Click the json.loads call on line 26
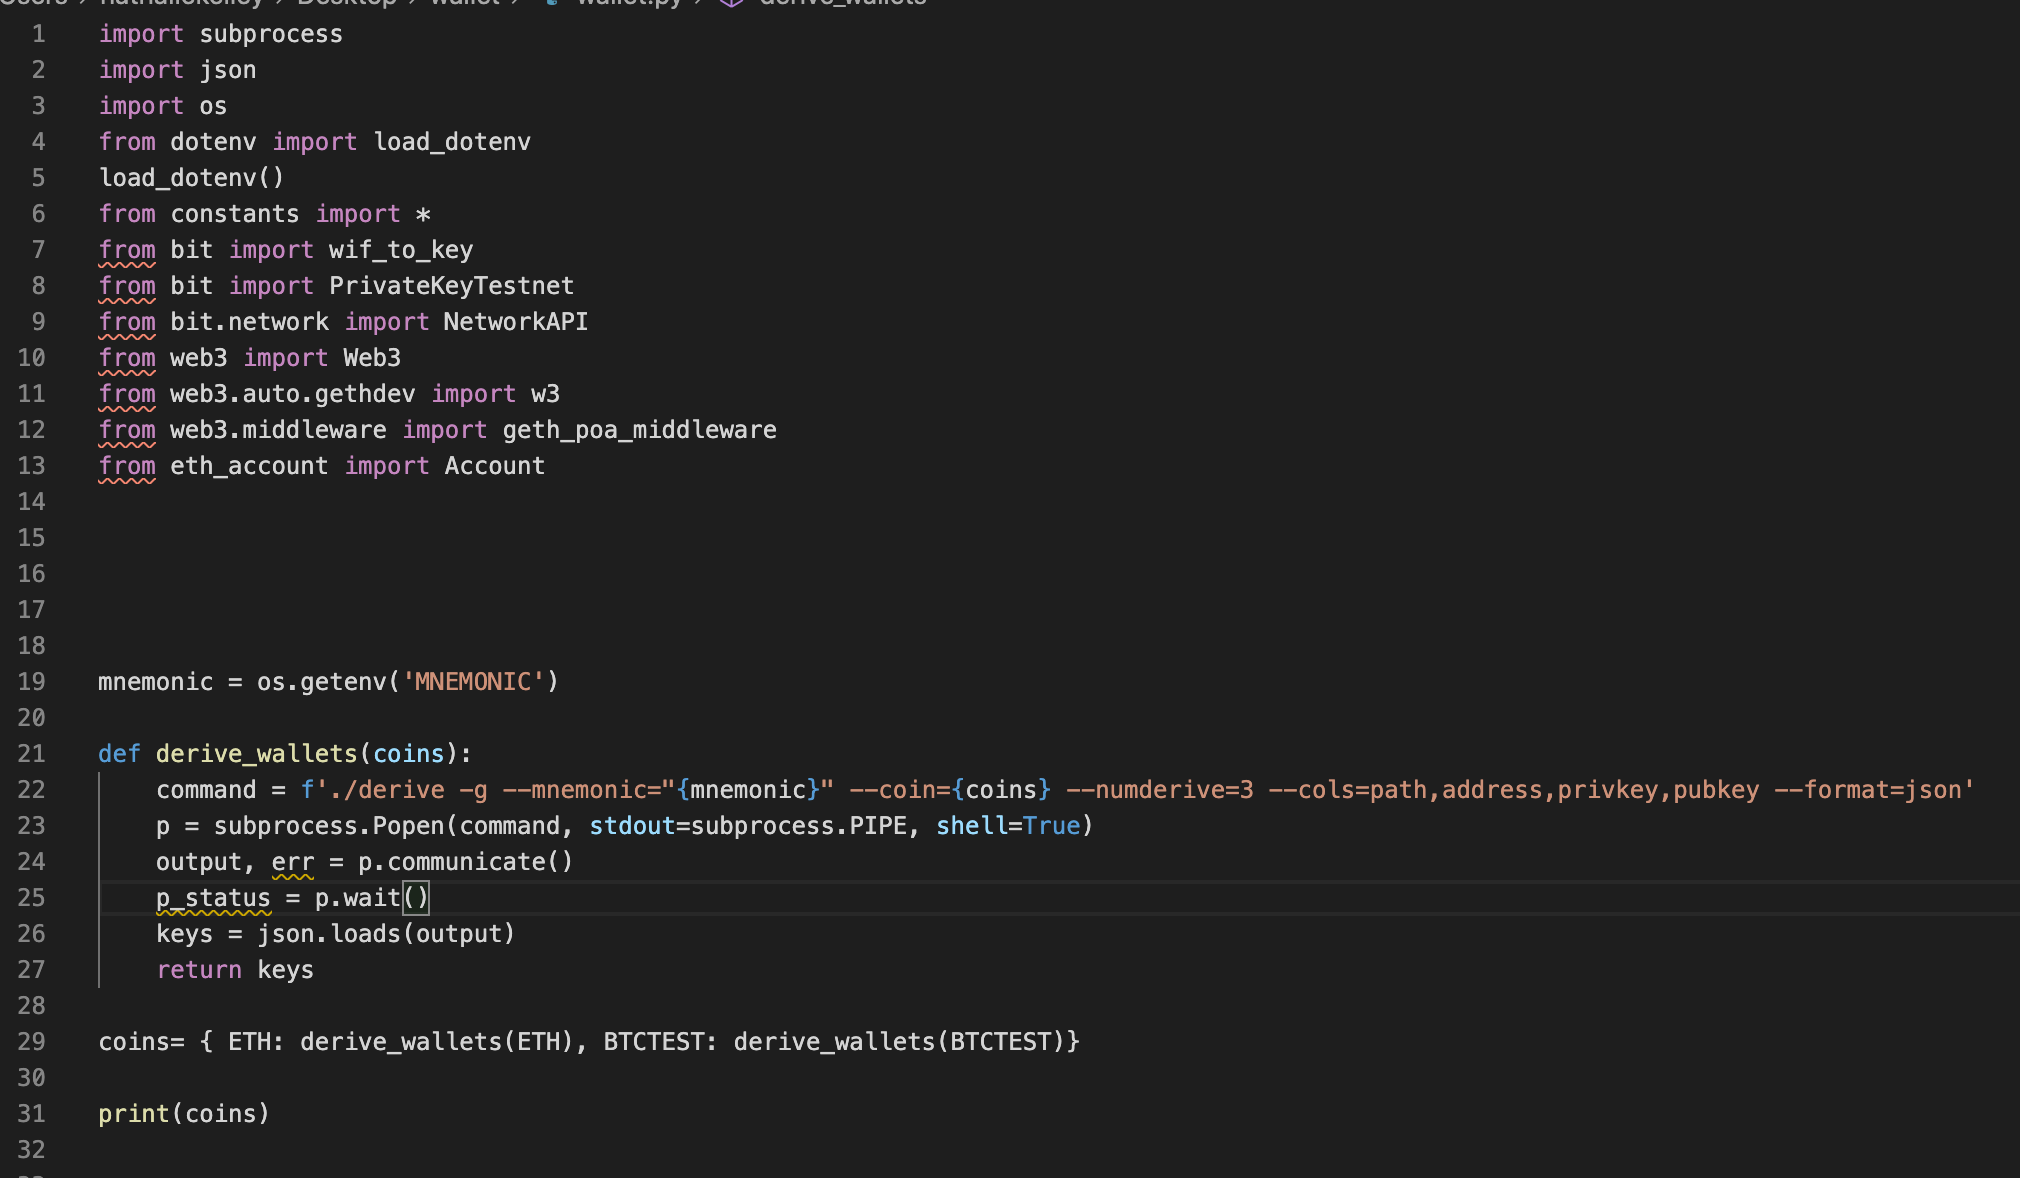The image size is (2020, 1178). point(329,934)
